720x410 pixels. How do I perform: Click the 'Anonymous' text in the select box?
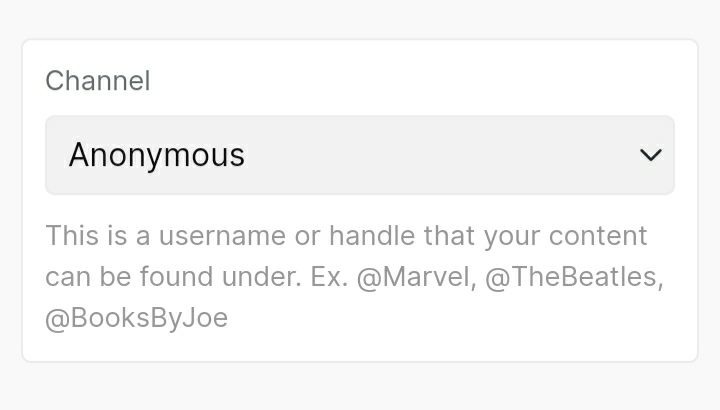click(157, 155)
